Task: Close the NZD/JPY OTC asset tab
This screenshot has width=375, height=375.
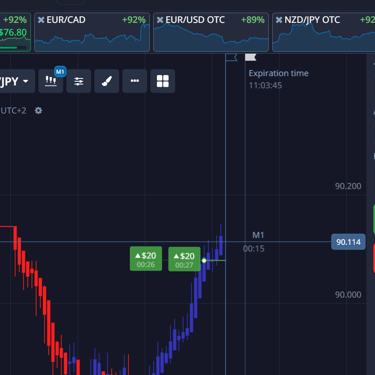Action: point(279,20)
